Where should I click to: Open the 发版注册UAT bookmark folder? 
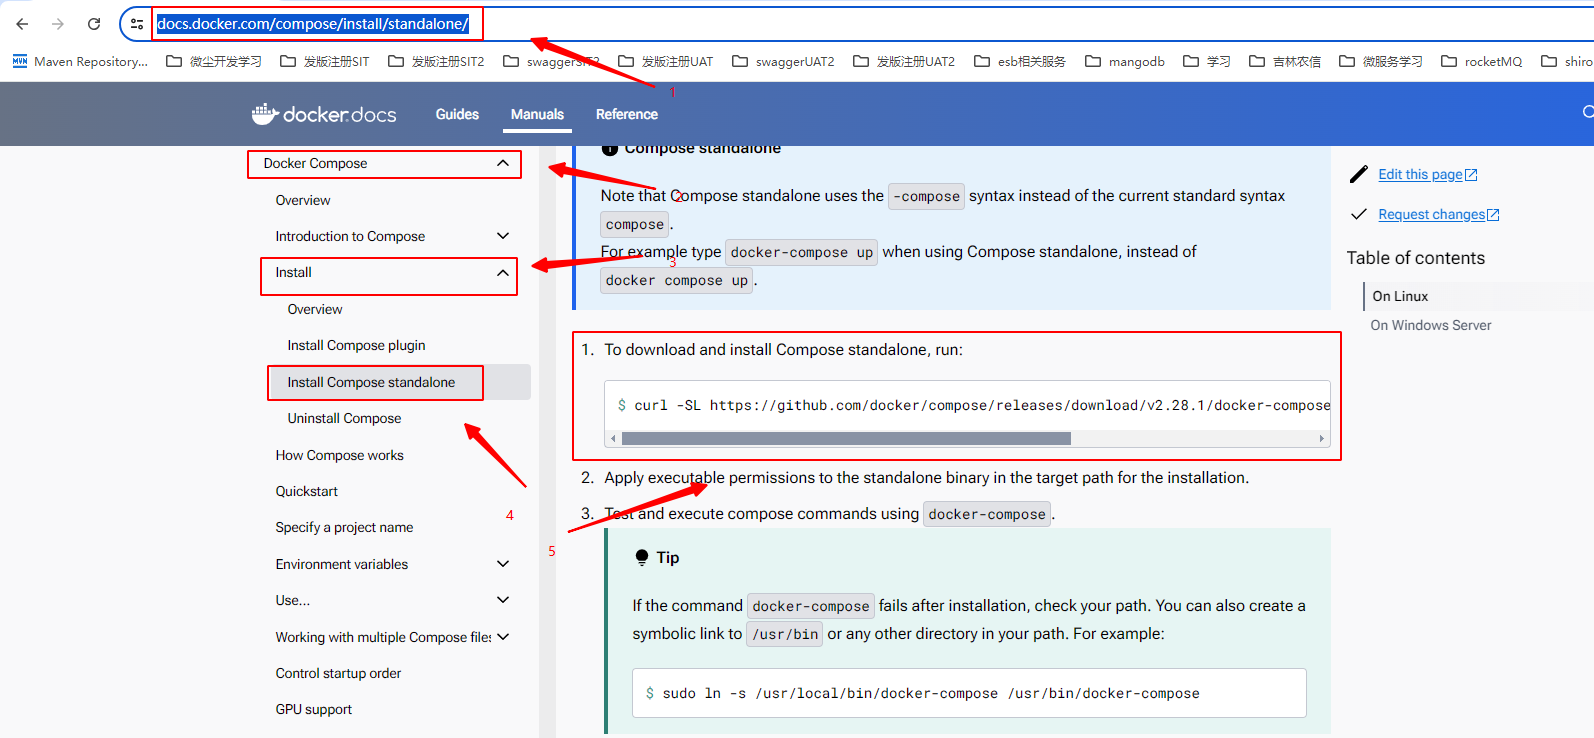pos(666,61)
